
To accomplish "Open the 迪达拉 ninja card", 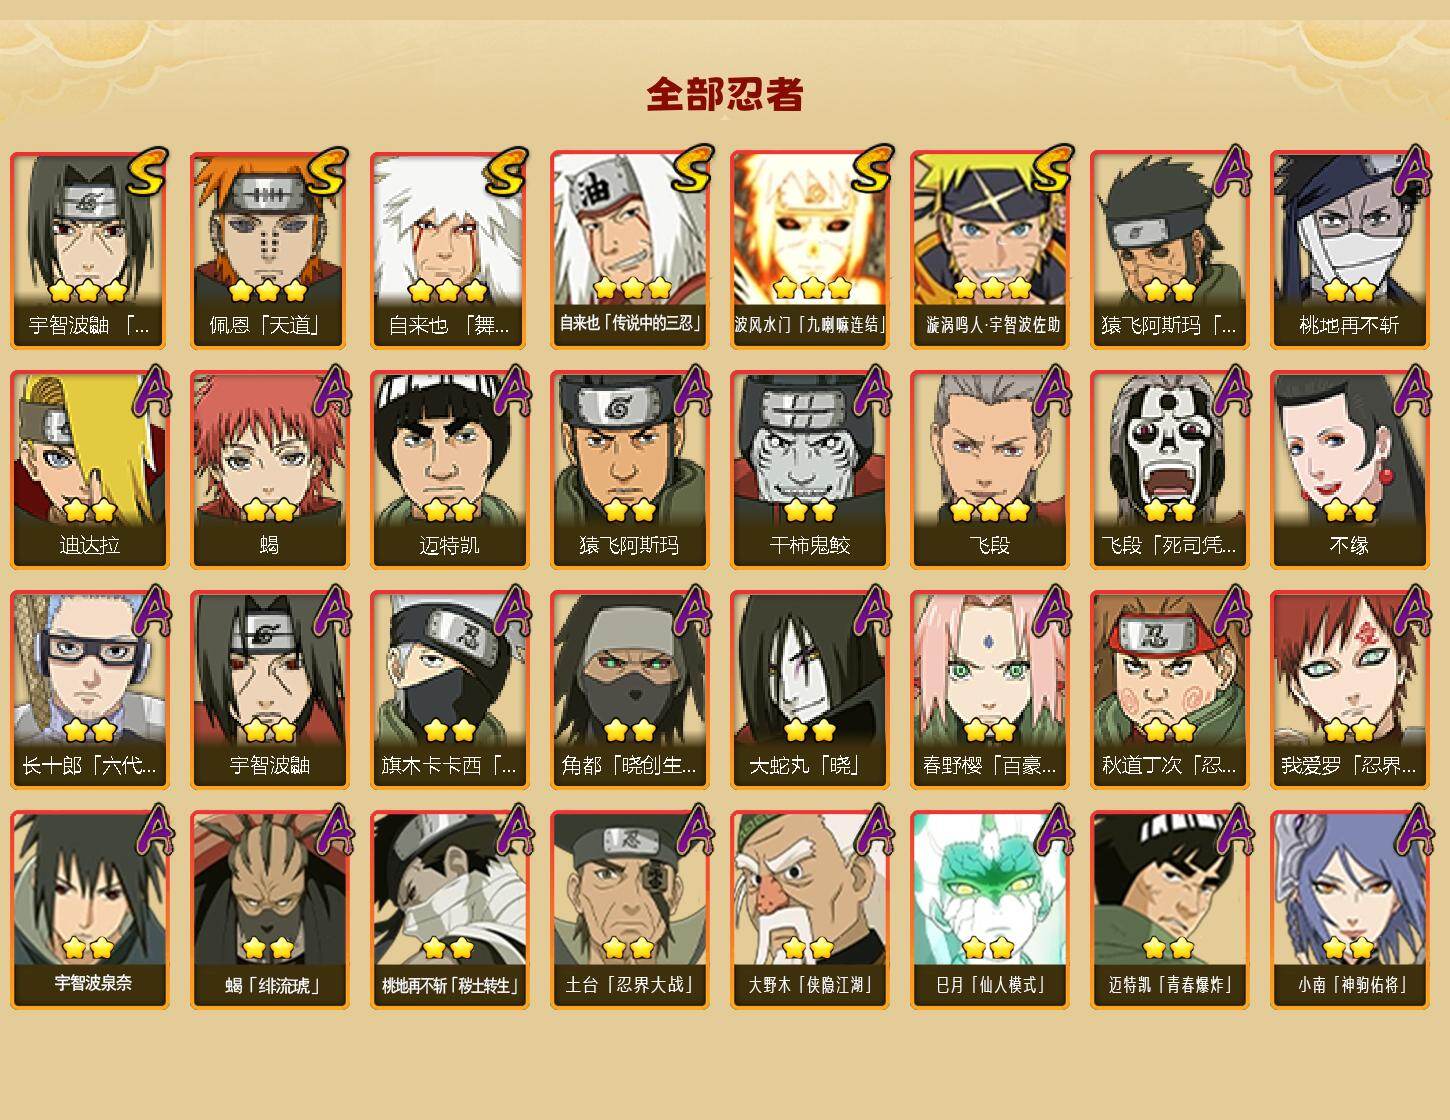I will tap(89, 470).
